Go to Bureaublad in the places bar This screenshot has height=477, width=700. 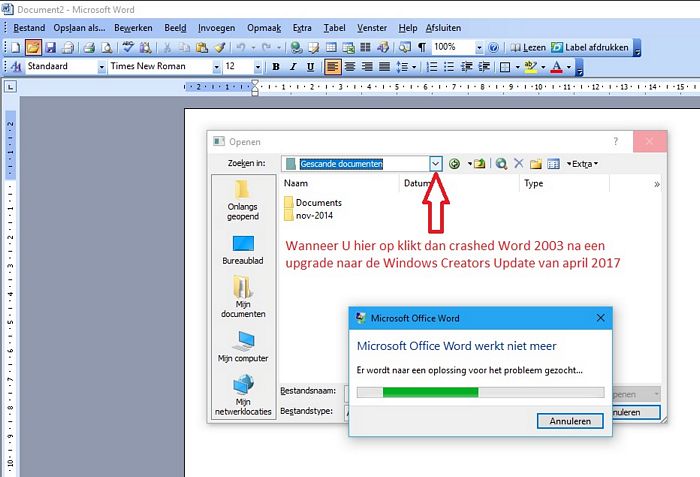coord(243,250)
